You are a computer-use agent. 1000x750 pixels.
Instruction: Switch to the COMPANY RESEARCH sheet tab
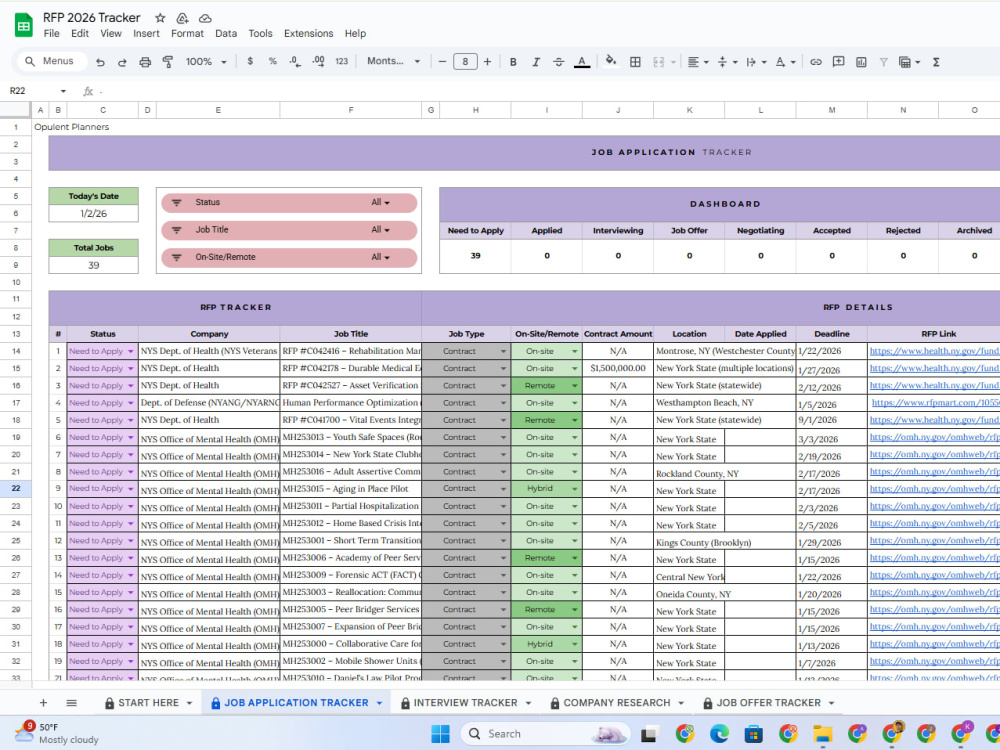[617, 703]
